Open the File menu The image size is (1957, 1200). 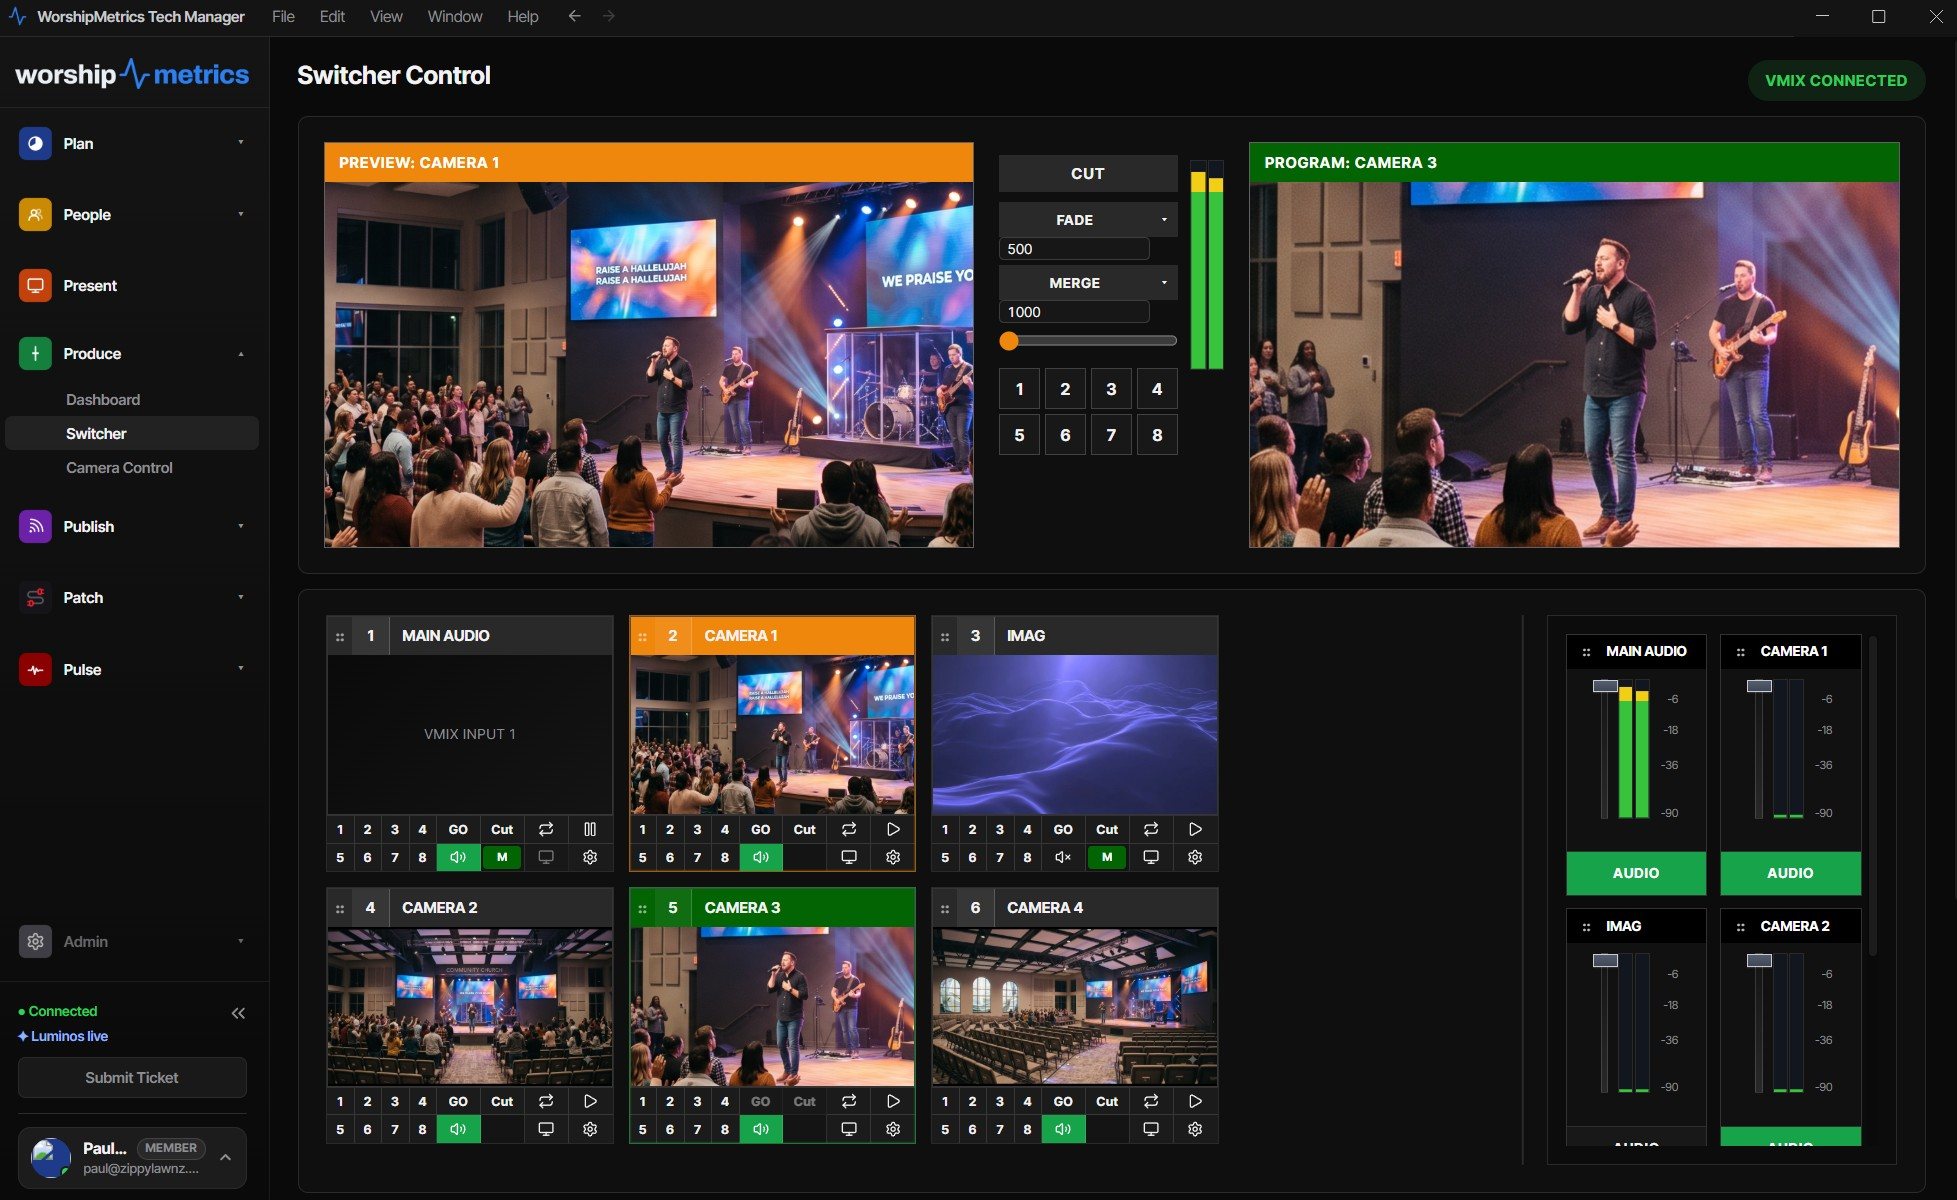pos(283,16)
